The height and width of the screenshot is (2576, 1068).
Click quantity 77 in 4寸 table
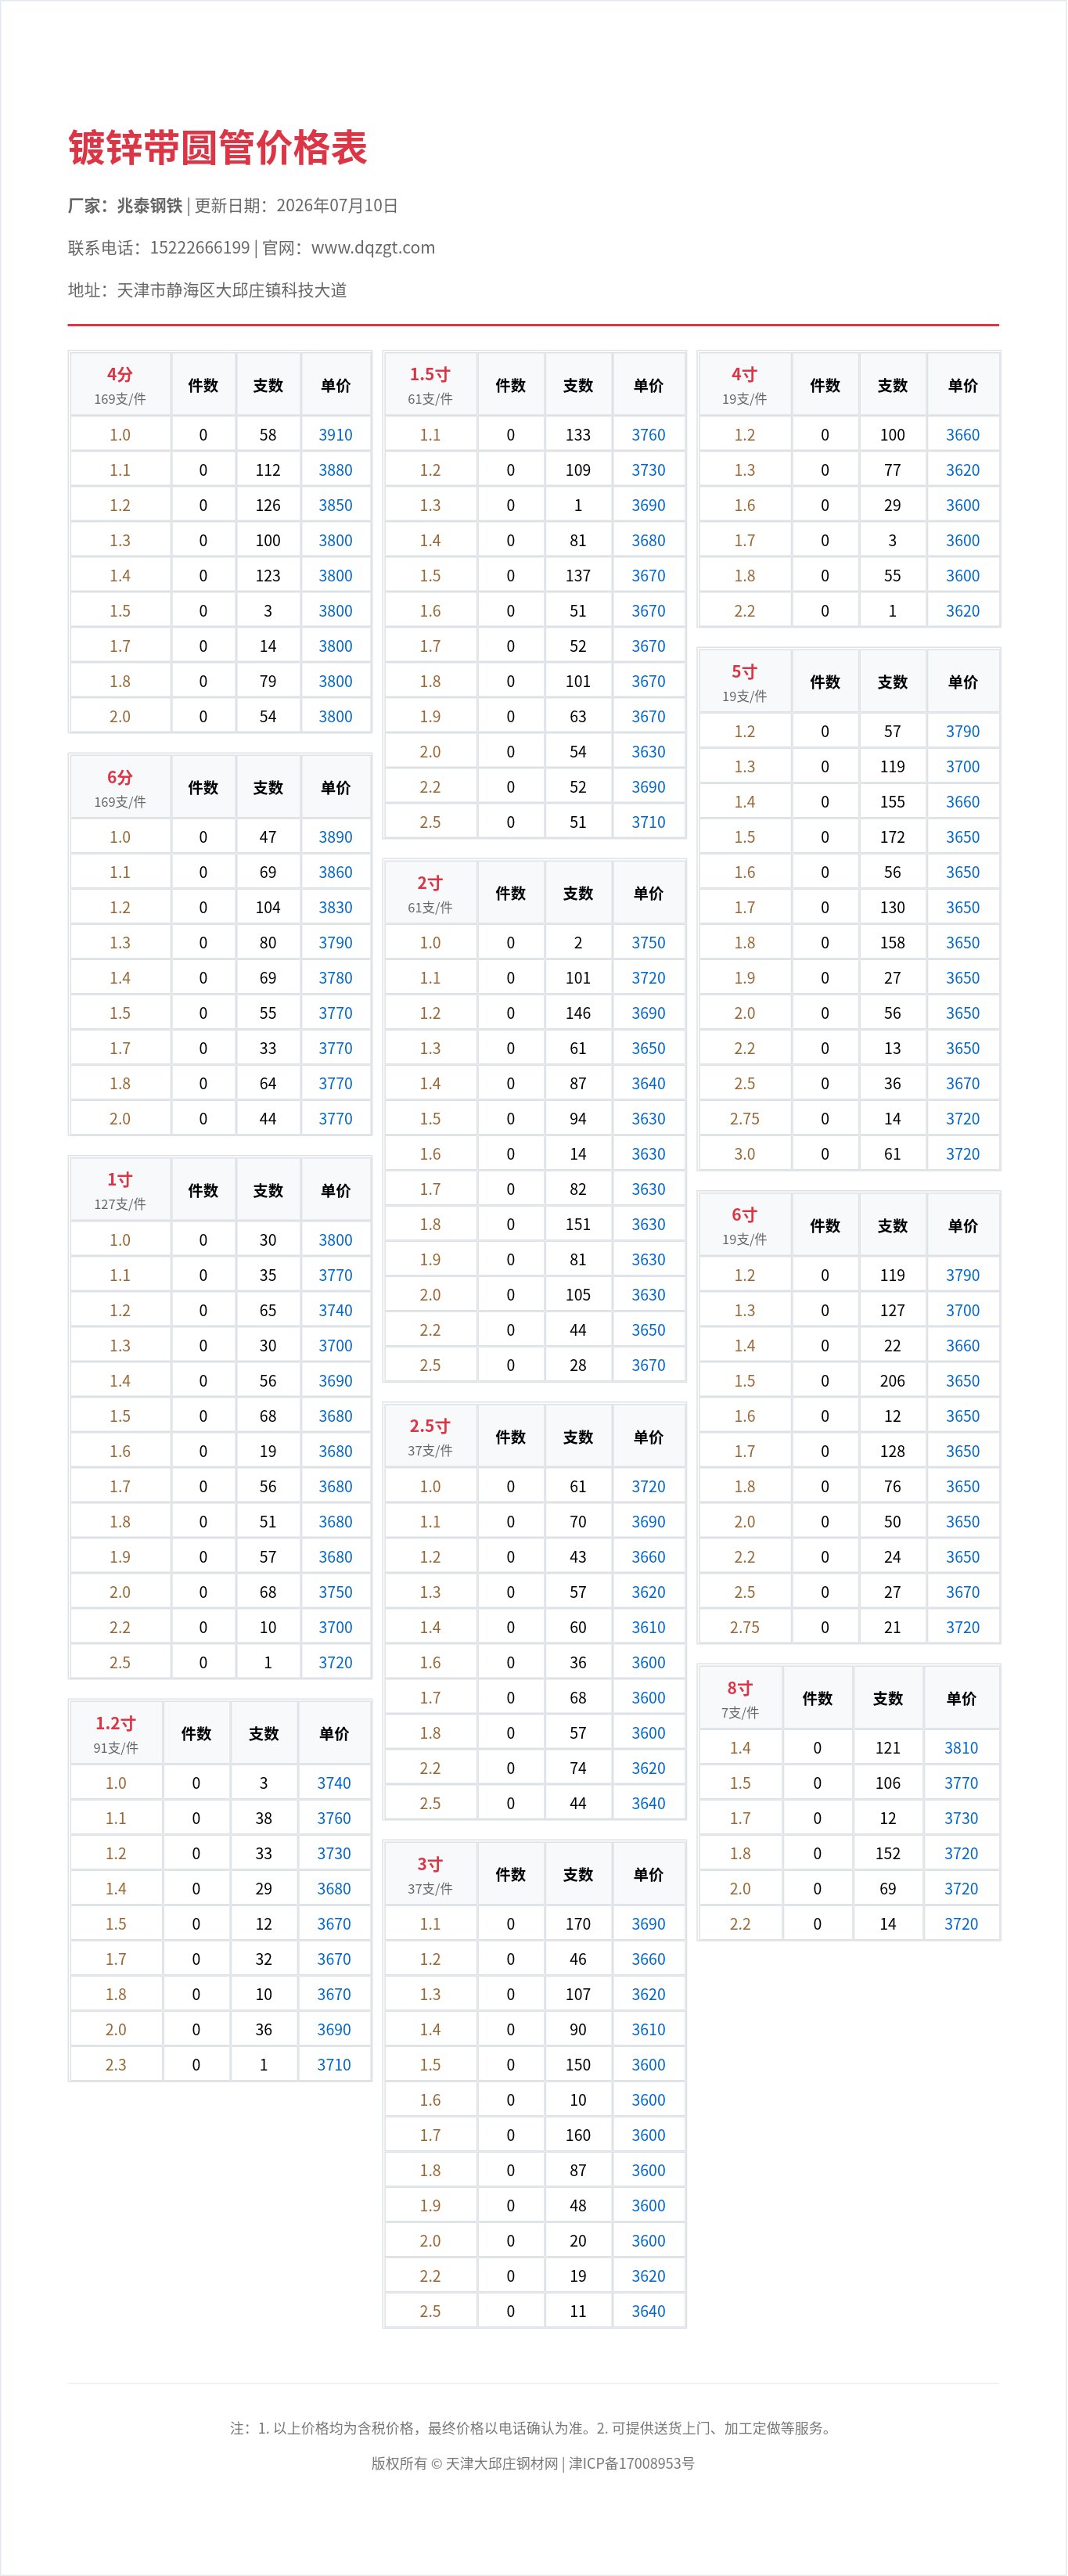click(892, 470)
